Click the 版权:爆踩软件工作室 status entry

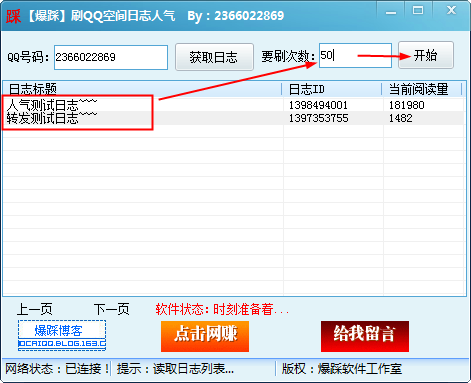tap(342, 369)
